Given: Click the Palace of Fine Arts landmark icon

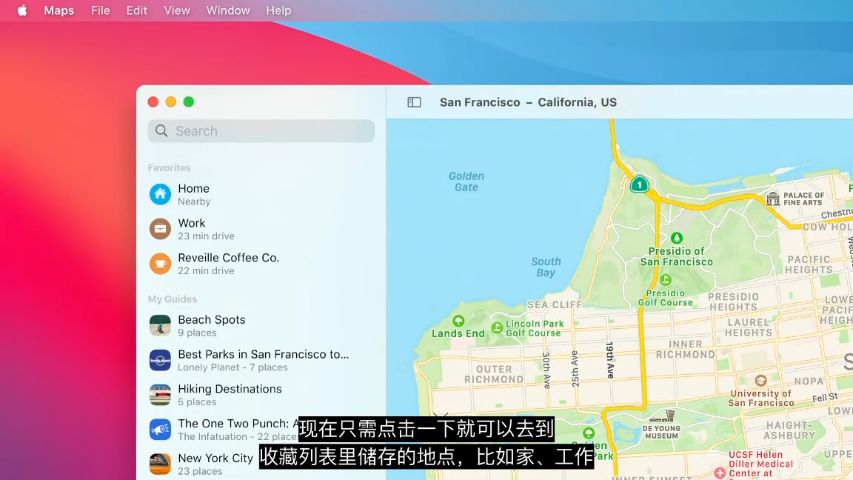Looking at the screenshot, I should (x=772, y=199).
